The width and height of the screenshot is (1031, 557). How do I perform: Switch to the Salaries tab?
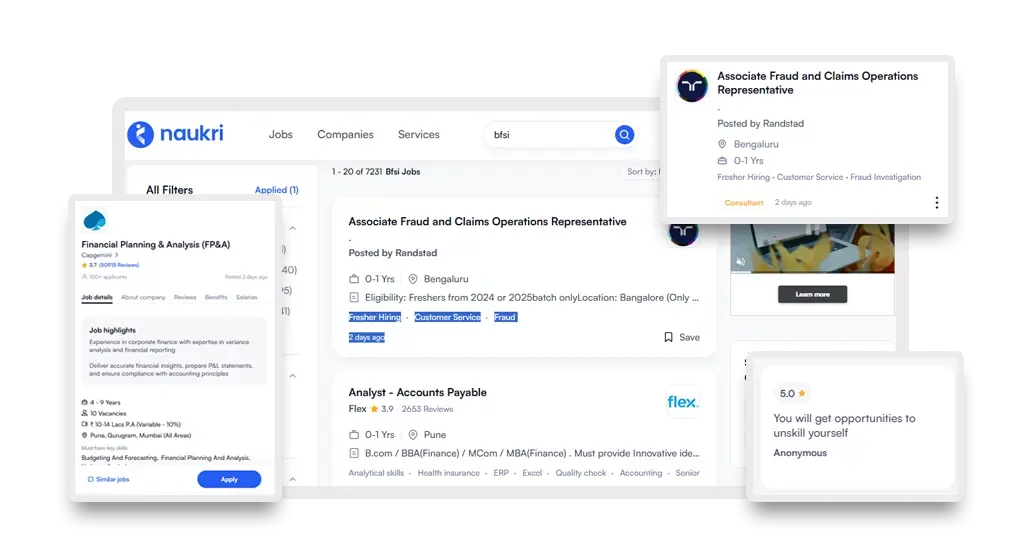point(246,297)
